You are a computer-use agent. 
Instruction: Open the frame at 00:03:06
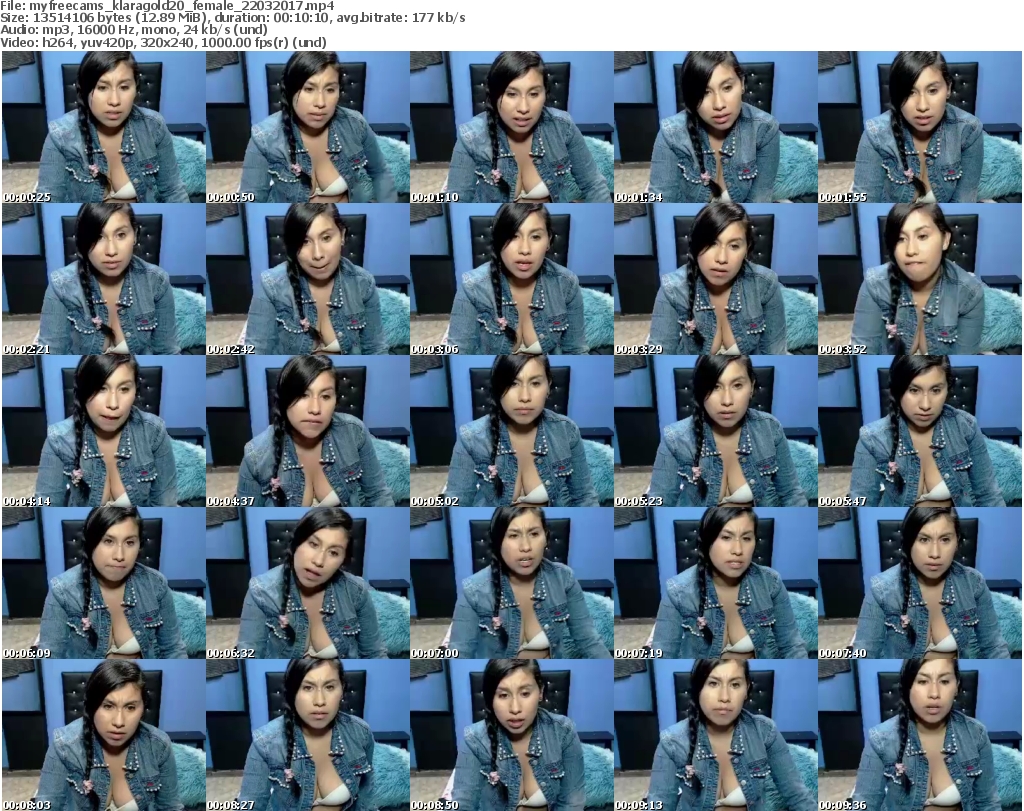511,279
